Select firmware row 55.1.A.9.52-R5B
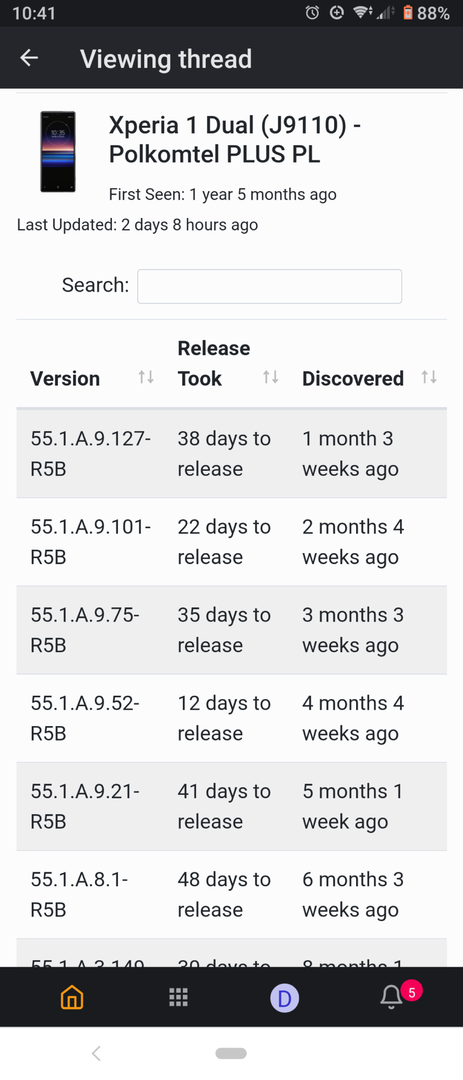Viewport: 463px width, 1080px height. tap(232, 718)
